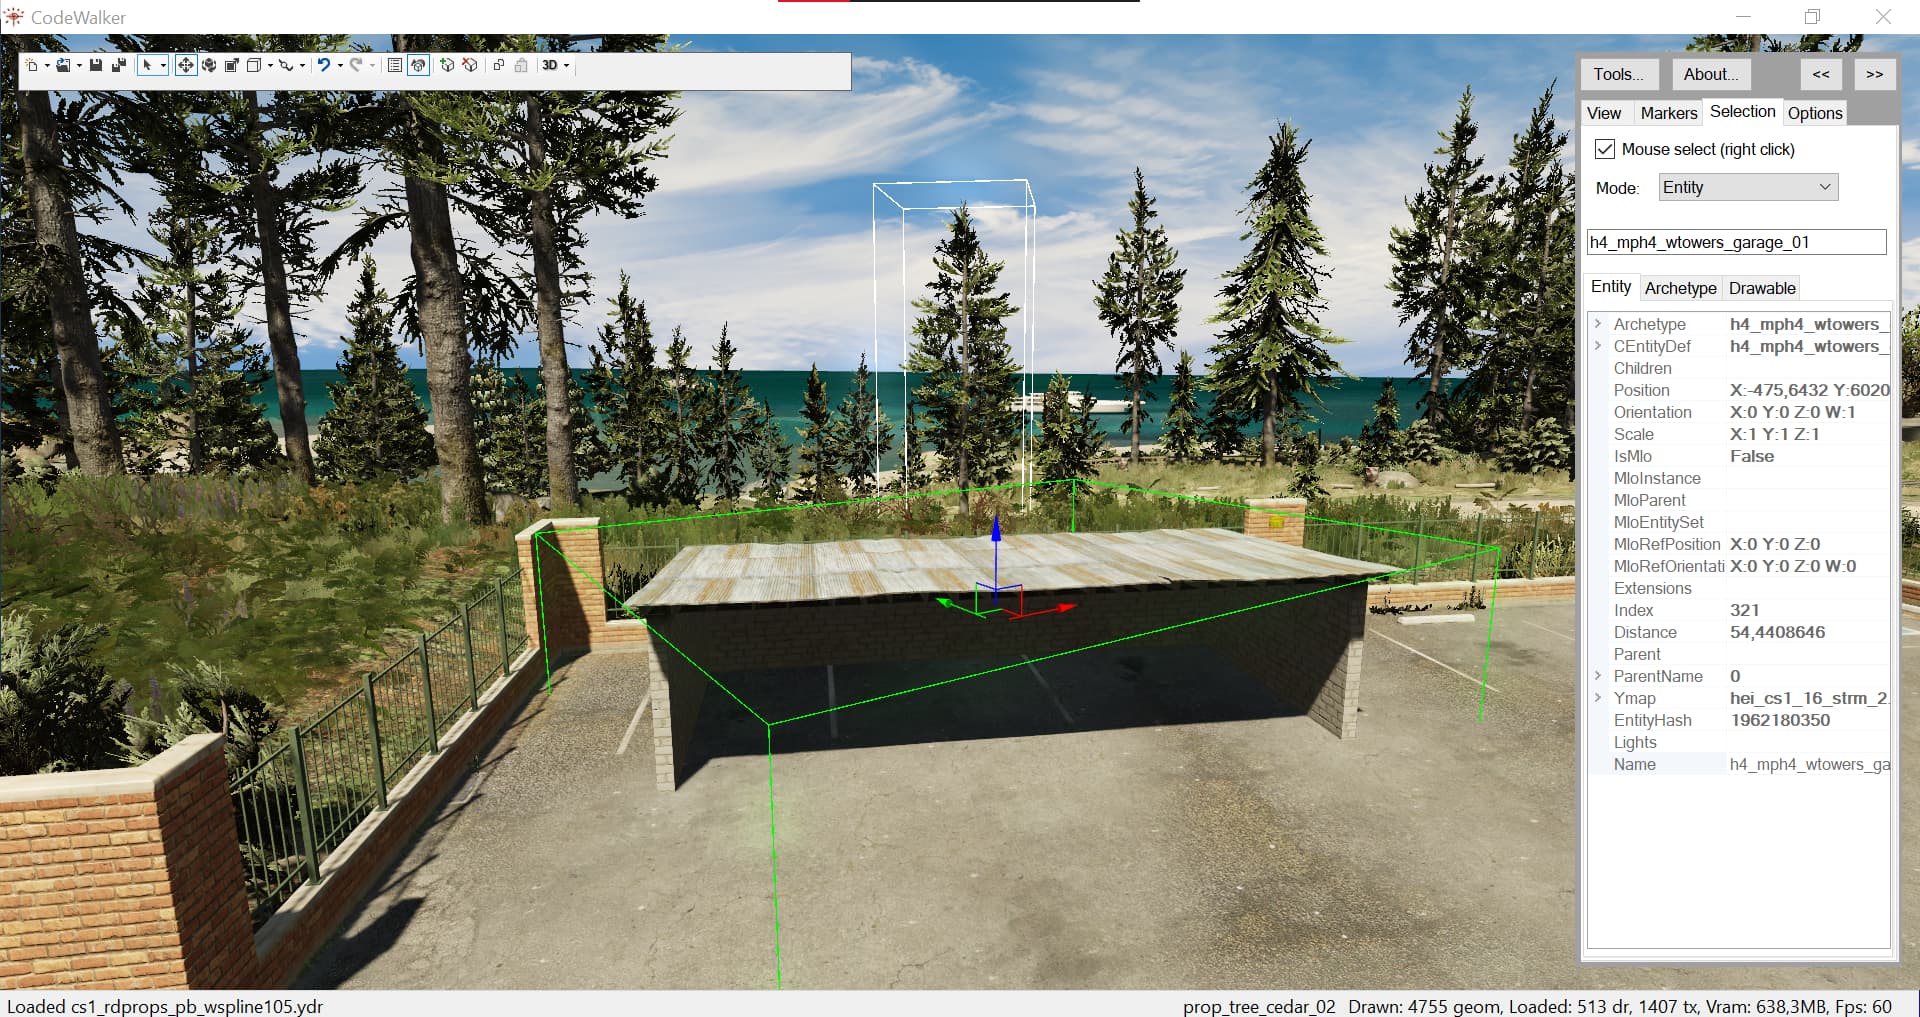Viewport: 1920px width, 1017px height.
Task: Save the current file with the floppy icon
Action: [x=96, y=65]
